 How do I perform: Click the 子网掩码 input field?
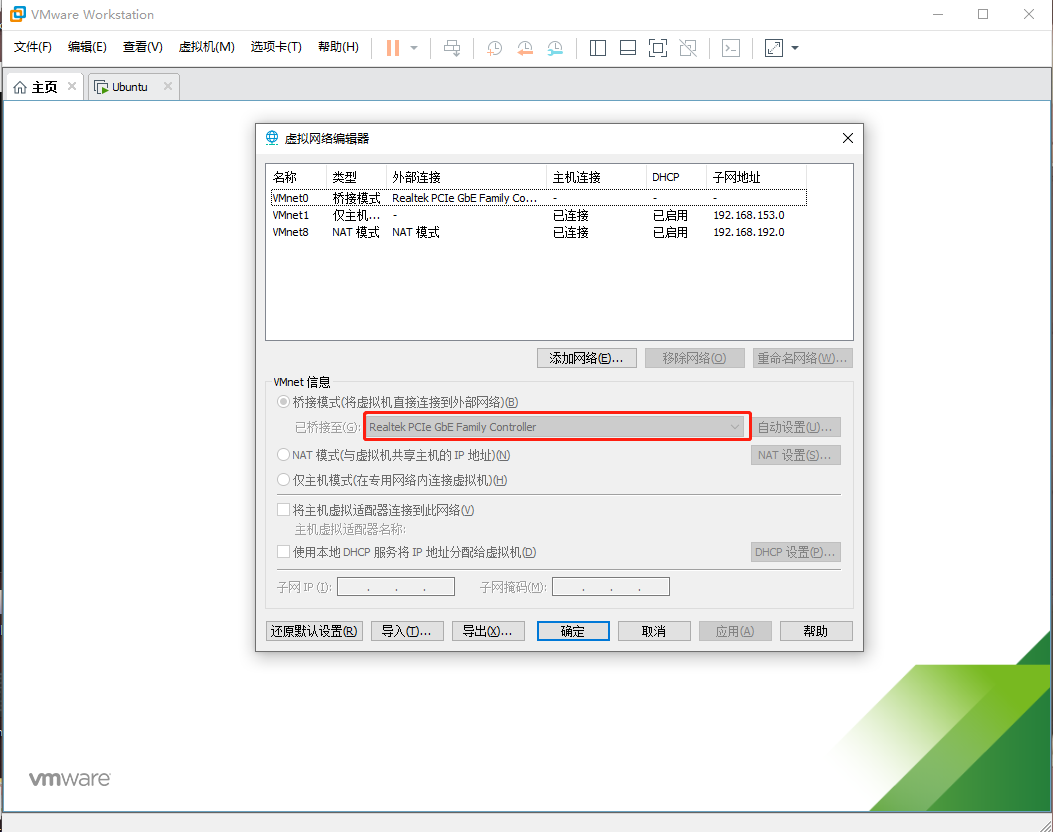coord(610,587)
